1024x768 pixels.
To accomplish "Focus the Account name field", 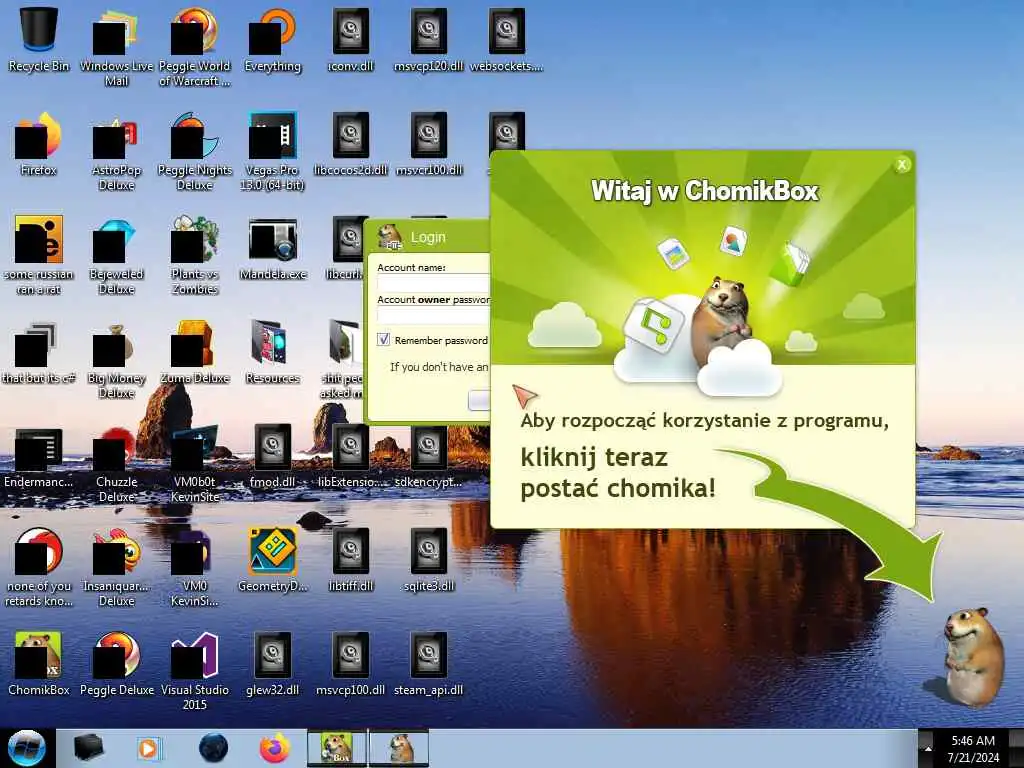I will point(433,283).
